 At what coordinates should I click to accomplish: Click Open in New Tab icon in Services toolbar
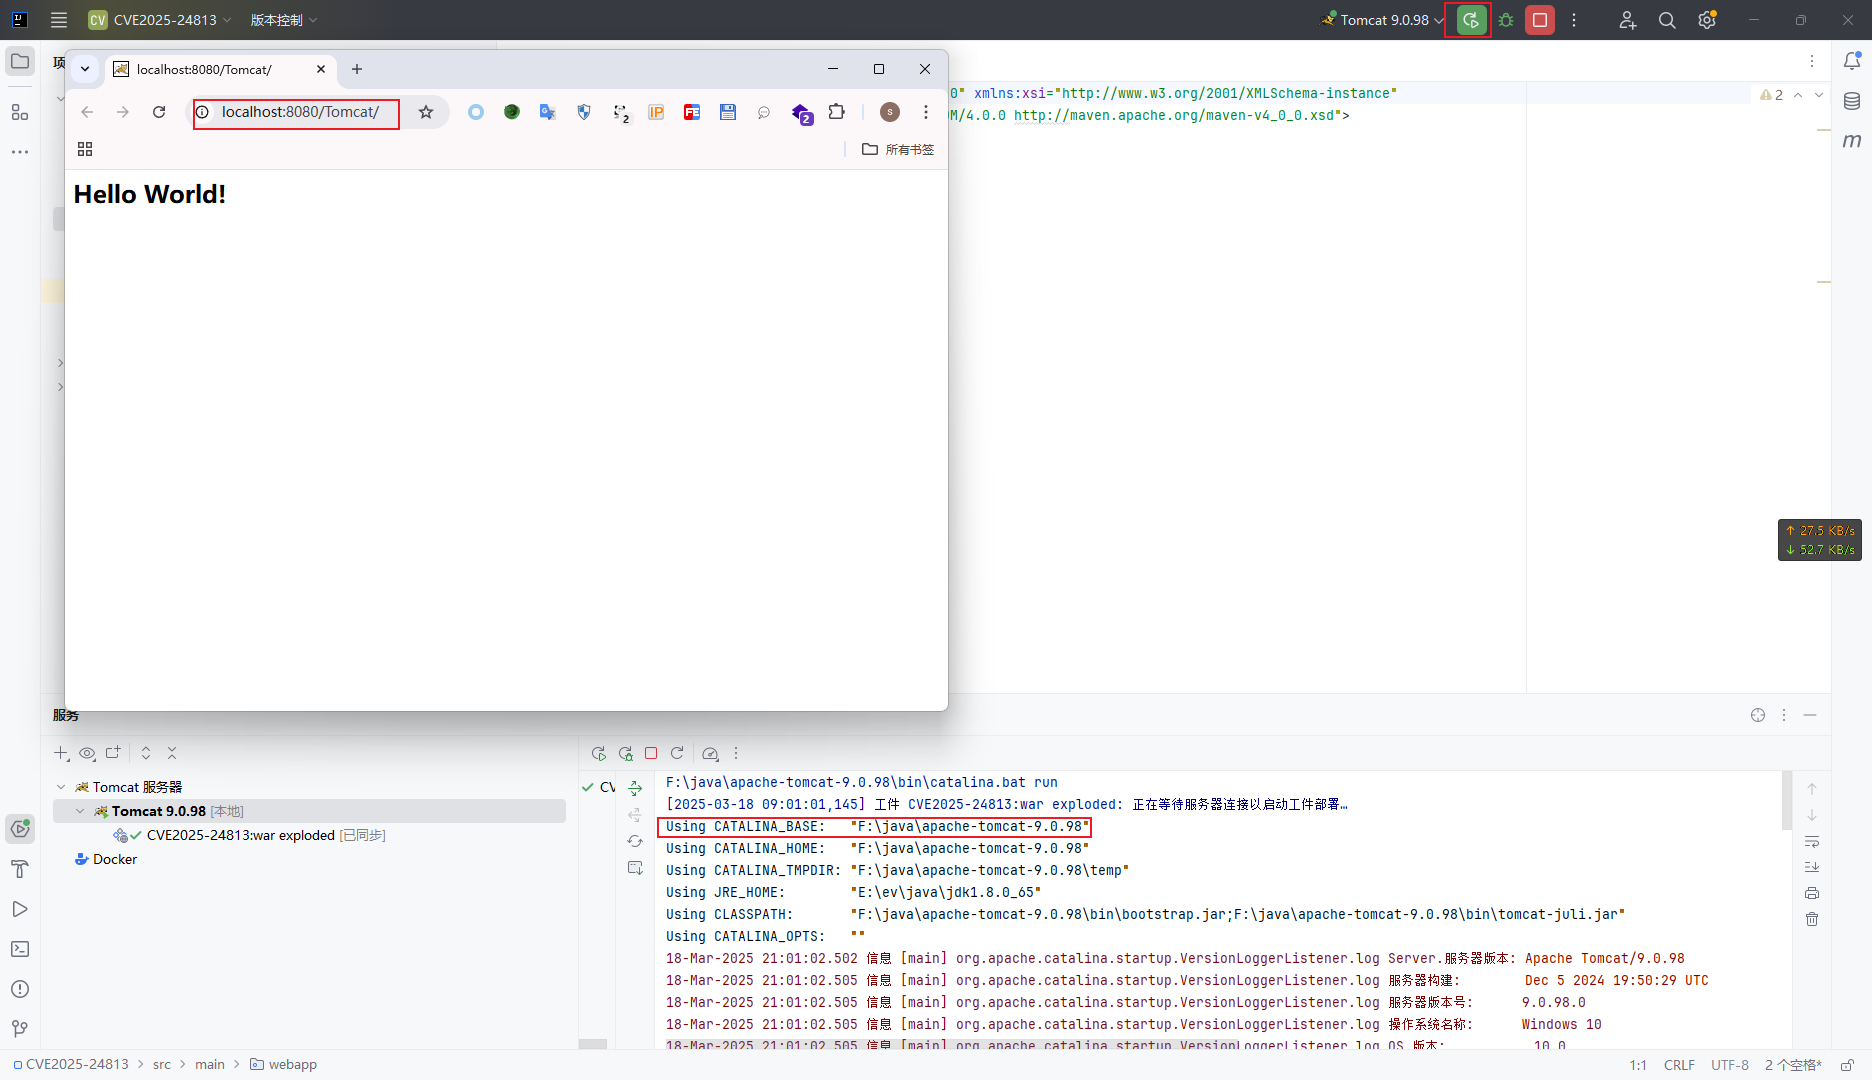click(x=113, y=753)
